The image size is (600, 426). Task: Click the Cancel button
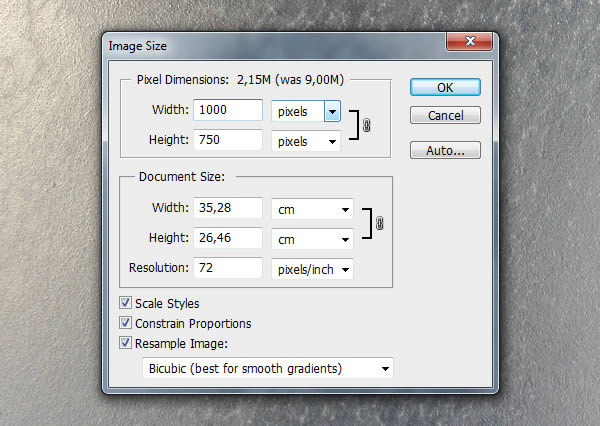(445, 115)
